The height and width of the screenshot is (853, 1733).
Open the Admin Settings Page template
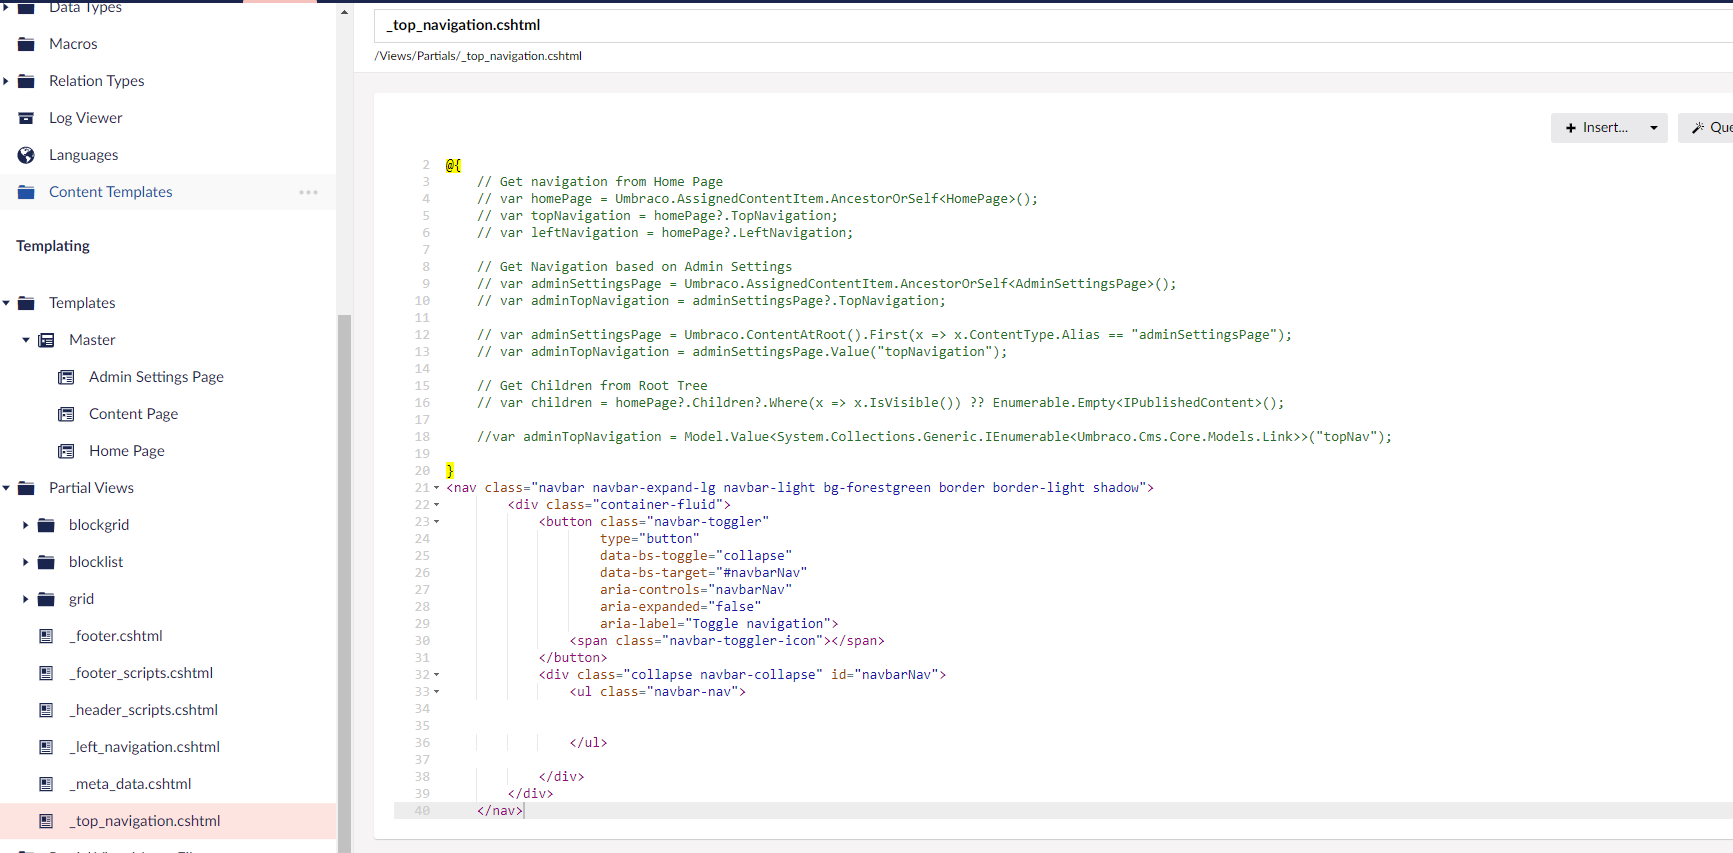(156, 377)
